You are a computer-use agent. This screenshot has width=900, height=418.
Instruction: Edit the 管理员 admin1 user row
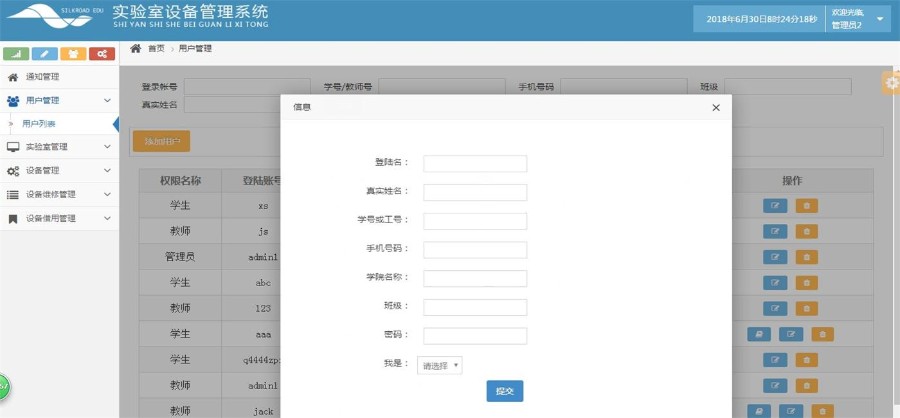[775, 257]
